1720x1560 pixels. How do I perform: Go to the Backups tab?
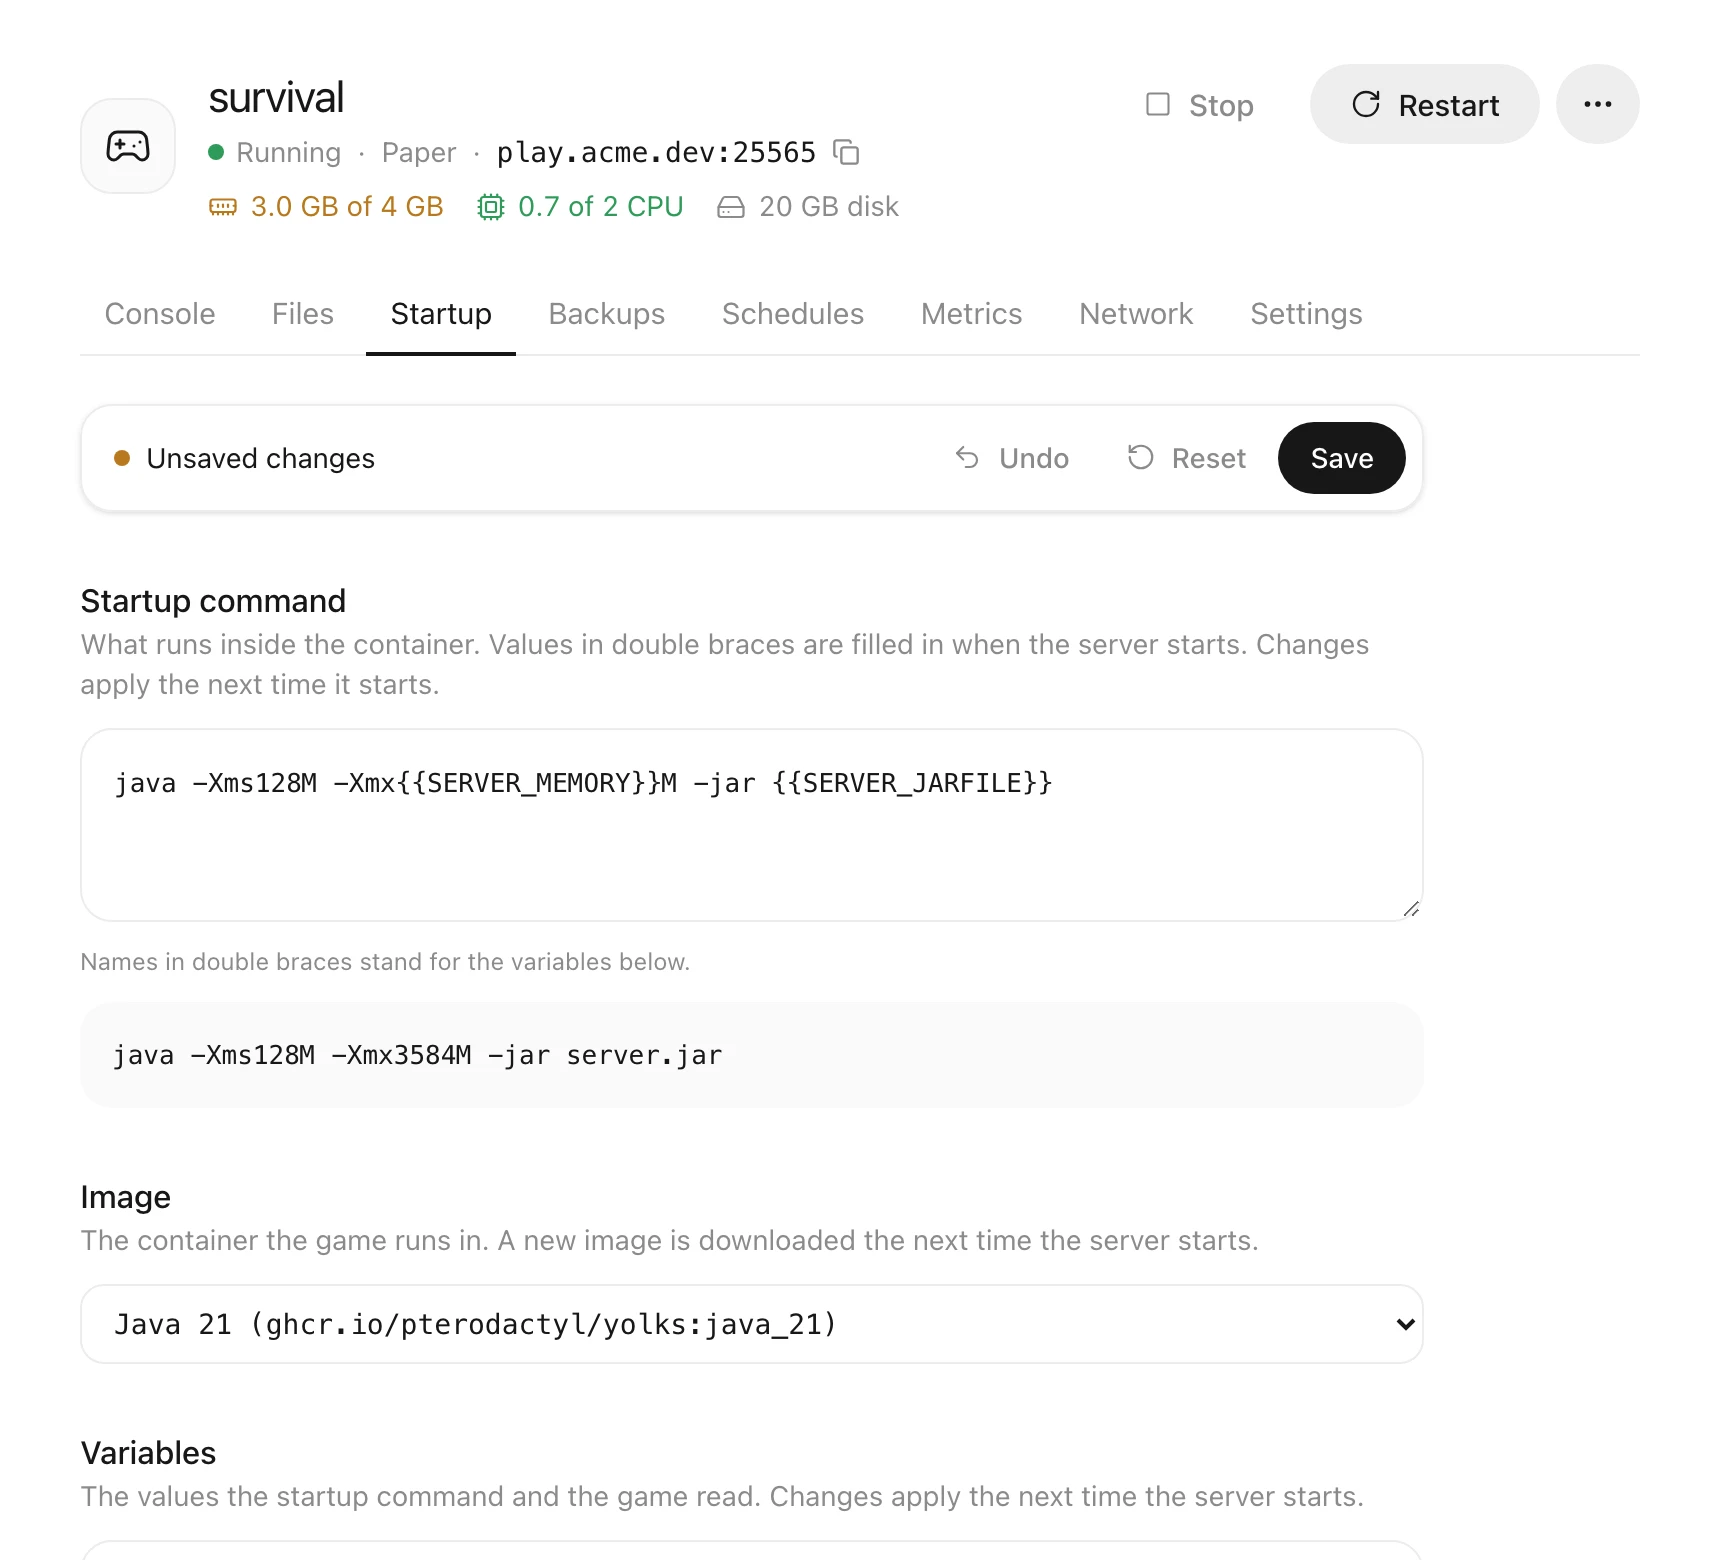pos(607,314)
